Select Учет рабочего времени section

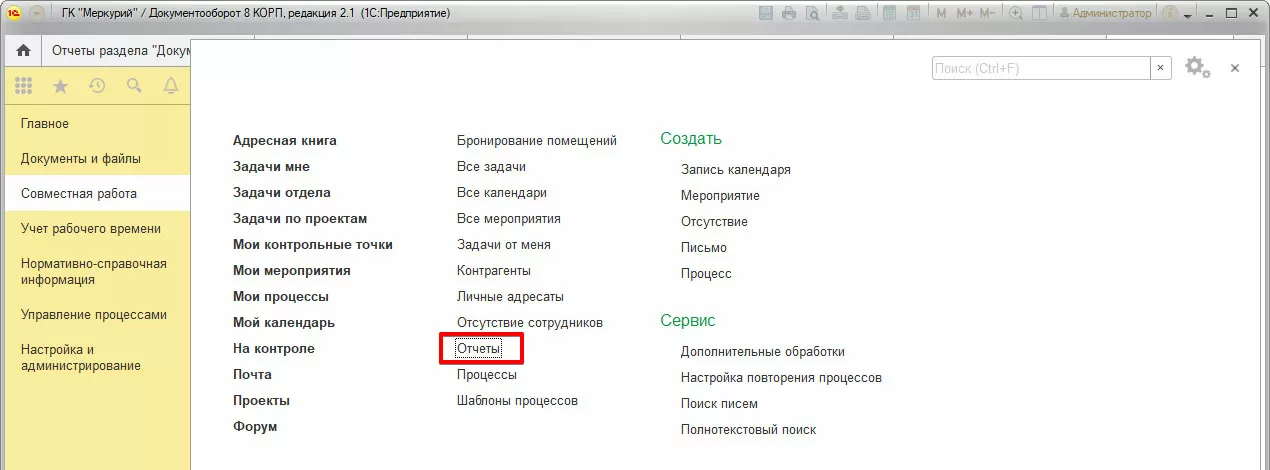point(95,229)
